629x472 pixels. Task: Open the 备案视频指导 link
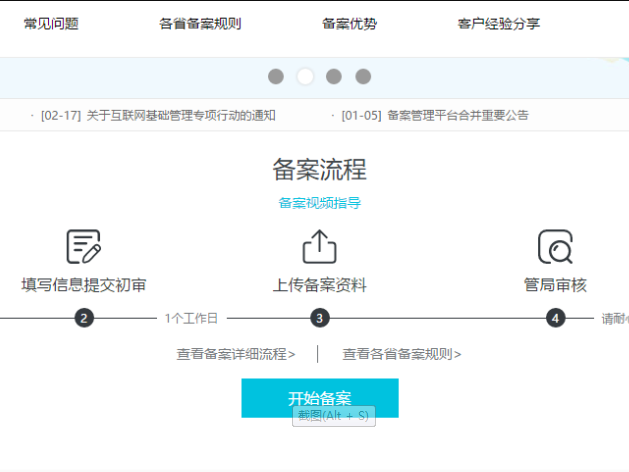click(320, 203)
